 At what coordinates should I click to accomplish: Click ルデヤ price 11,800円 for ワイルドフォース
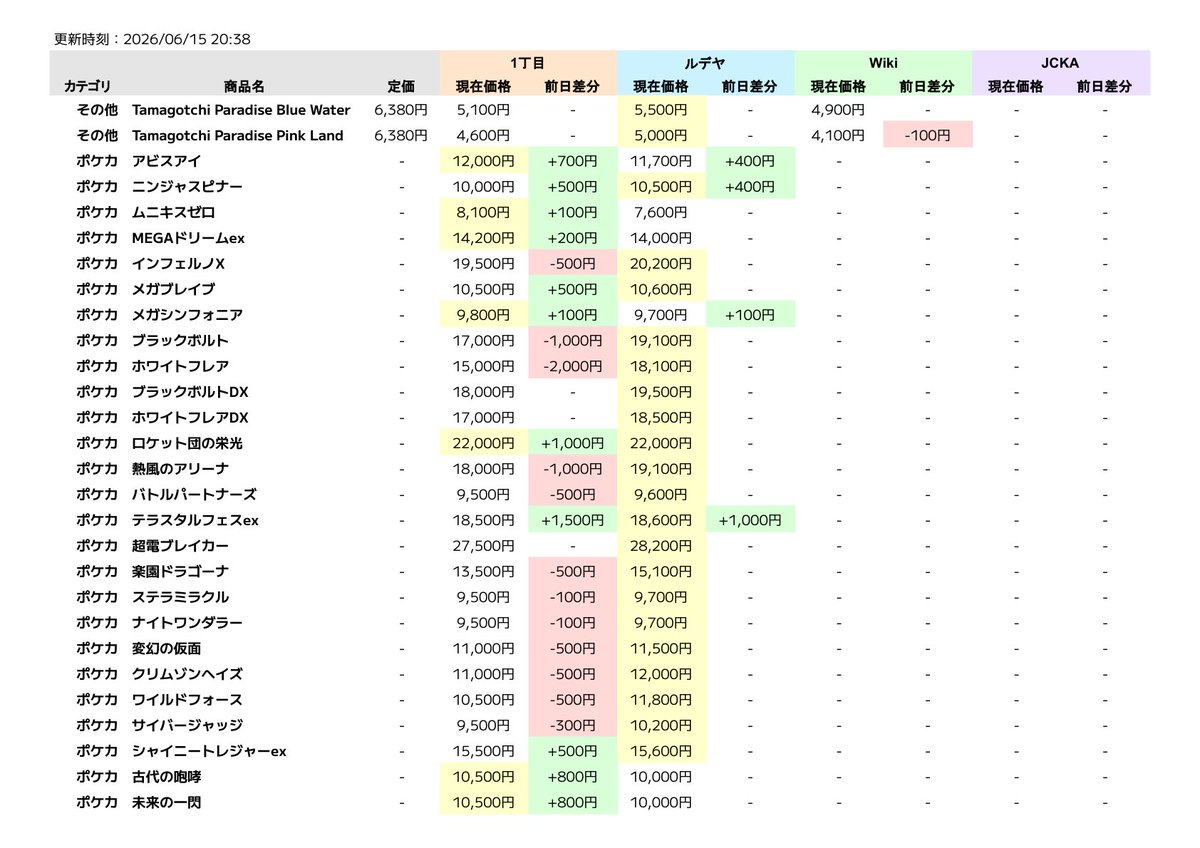point(661,700)
